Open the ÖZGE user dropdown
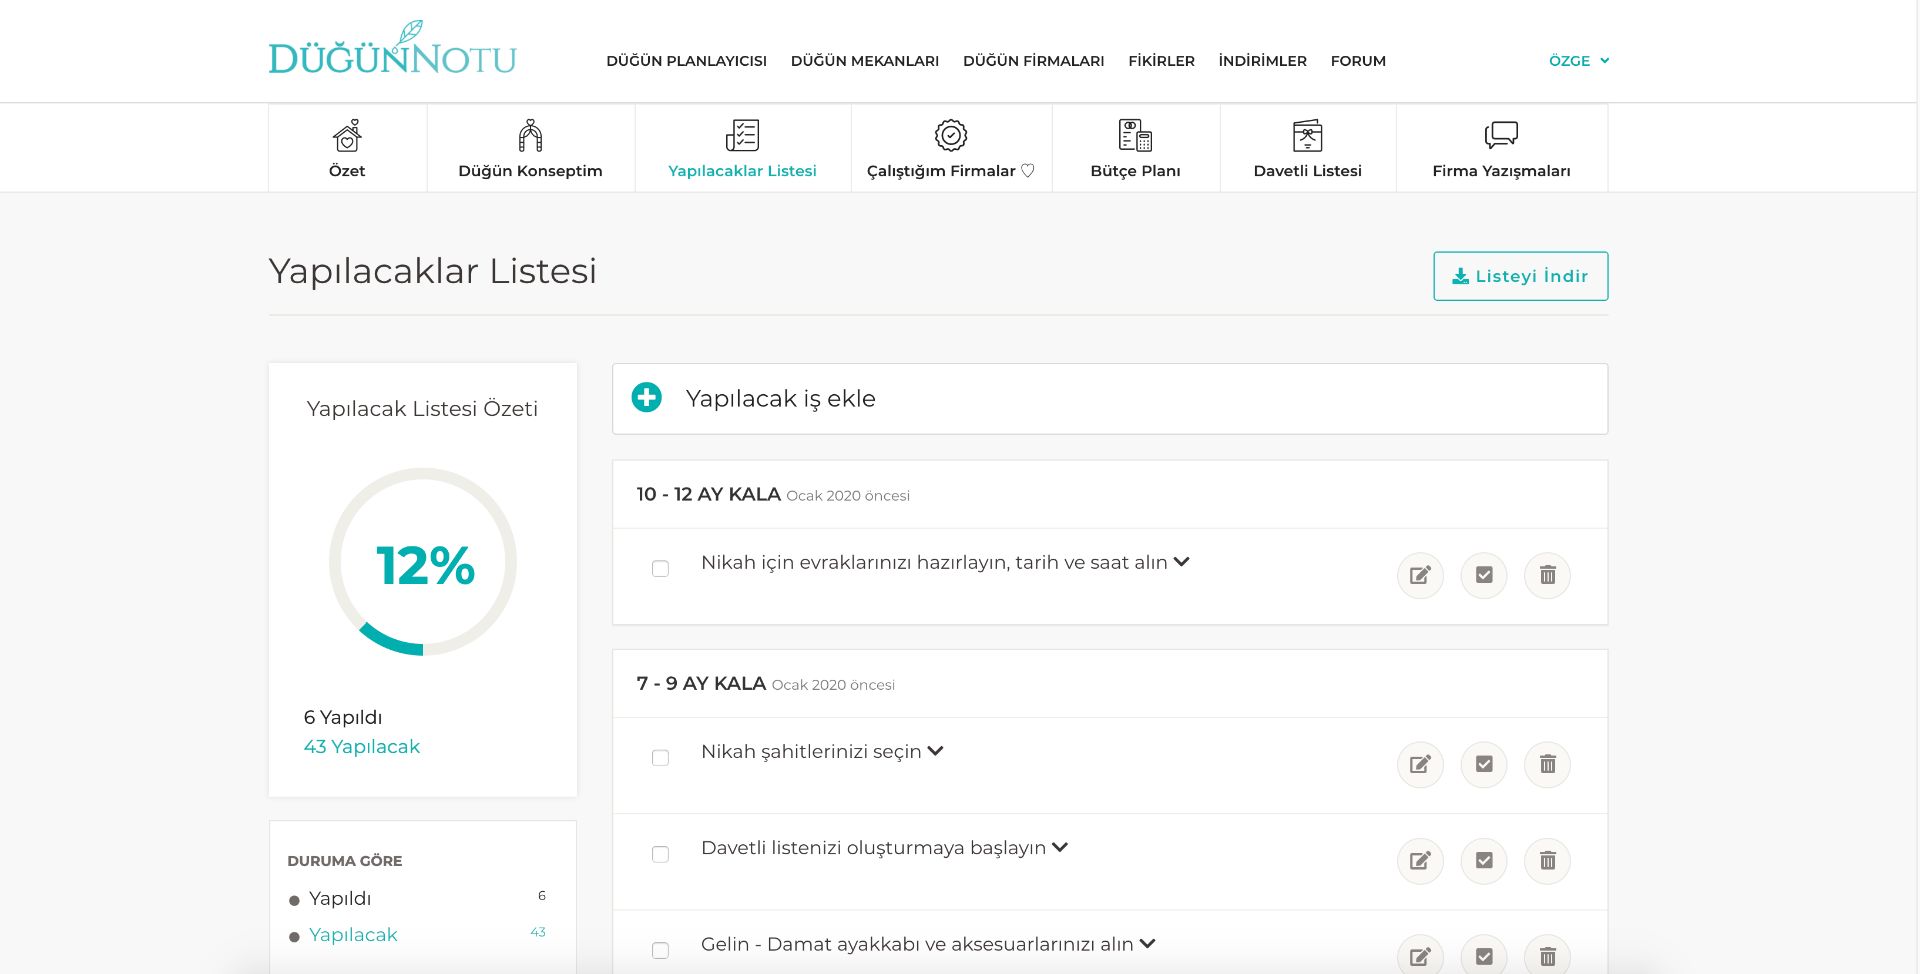 [x=1579, y=61]
